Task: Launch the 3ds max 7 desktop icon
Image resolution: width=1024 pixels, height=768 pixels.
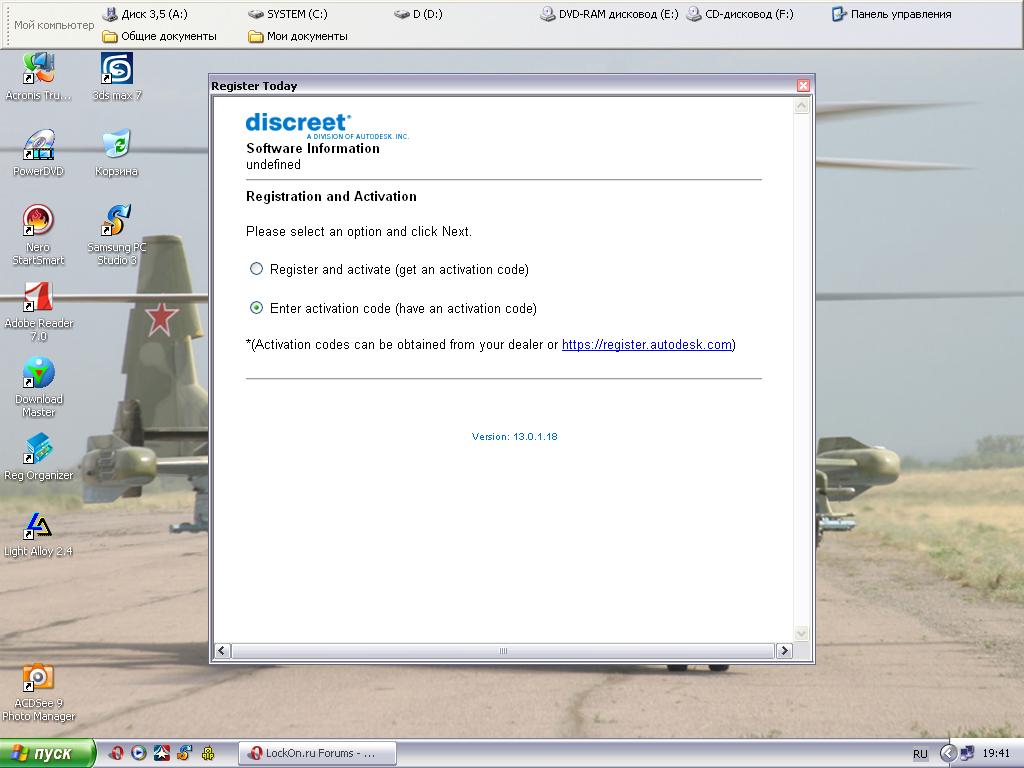Action: pyautogui.click(x=116, y=76)
